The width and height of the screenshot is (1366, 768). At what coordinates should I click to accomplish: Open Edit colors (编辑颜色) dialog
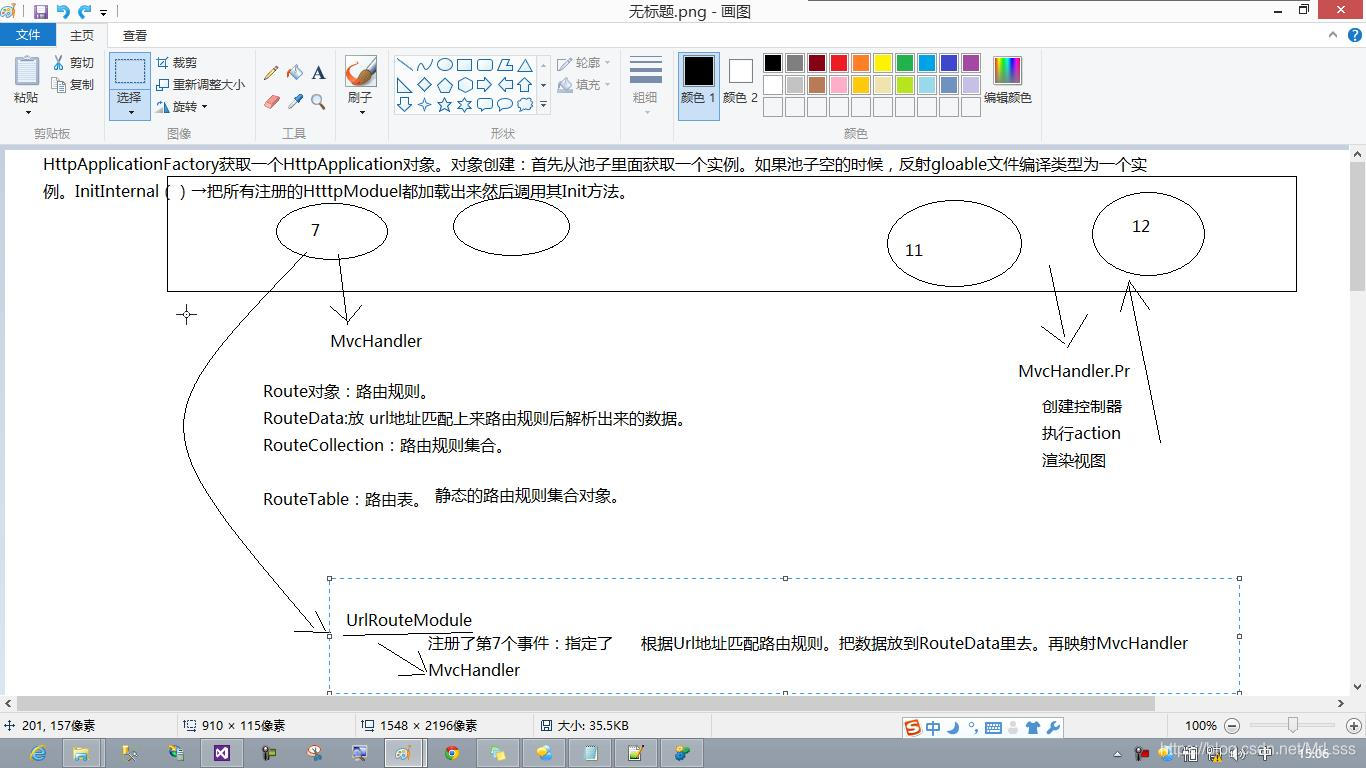1007,80
